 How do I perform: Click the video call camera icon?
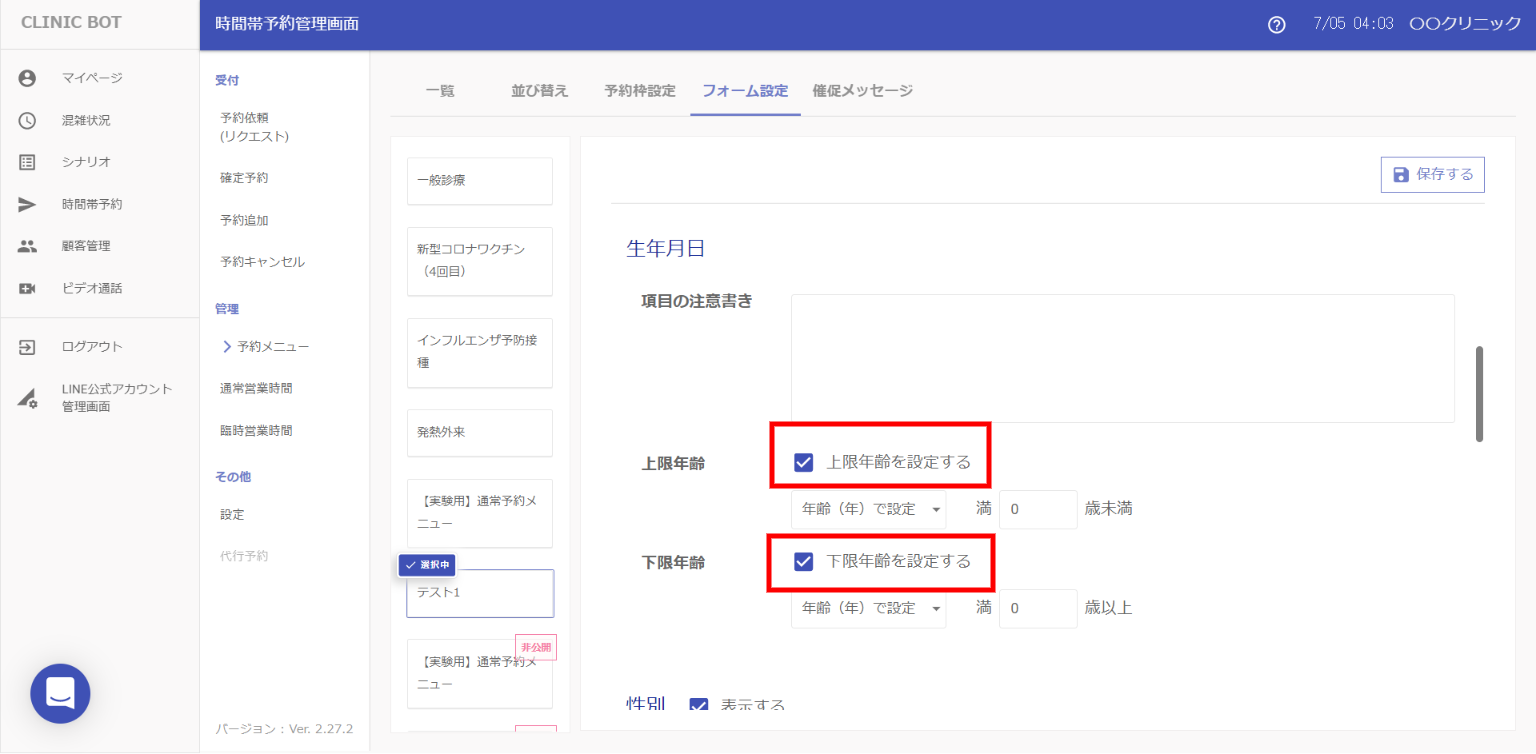(27, 288)
